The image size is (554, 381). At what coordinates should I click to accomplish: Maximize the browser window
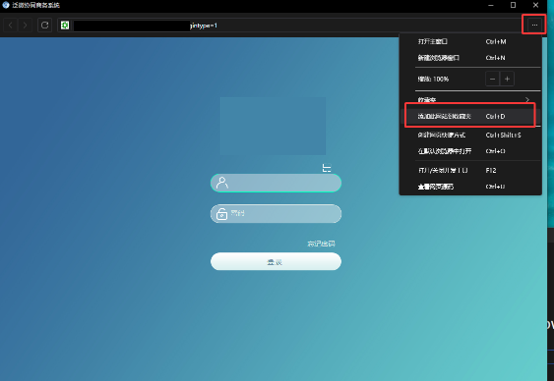(513, 5)
